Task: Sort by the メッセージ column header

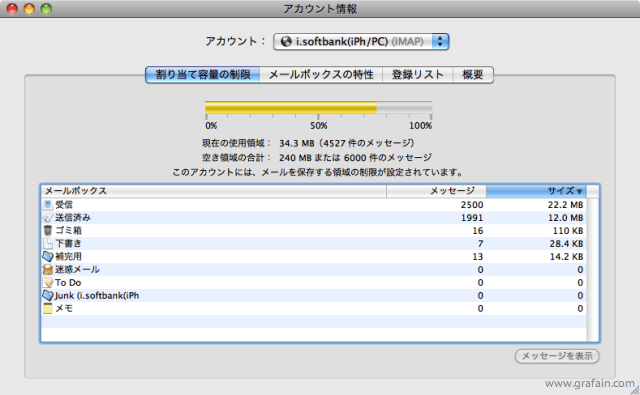Action: (x=436, y=191)
